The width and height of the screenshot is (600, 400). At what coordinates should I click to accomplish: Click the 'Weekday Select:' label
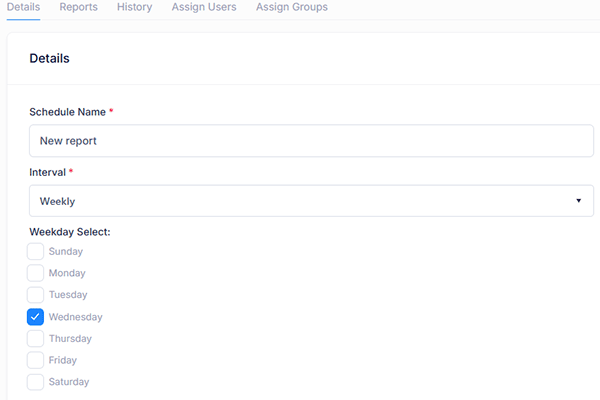coord(69,232)
